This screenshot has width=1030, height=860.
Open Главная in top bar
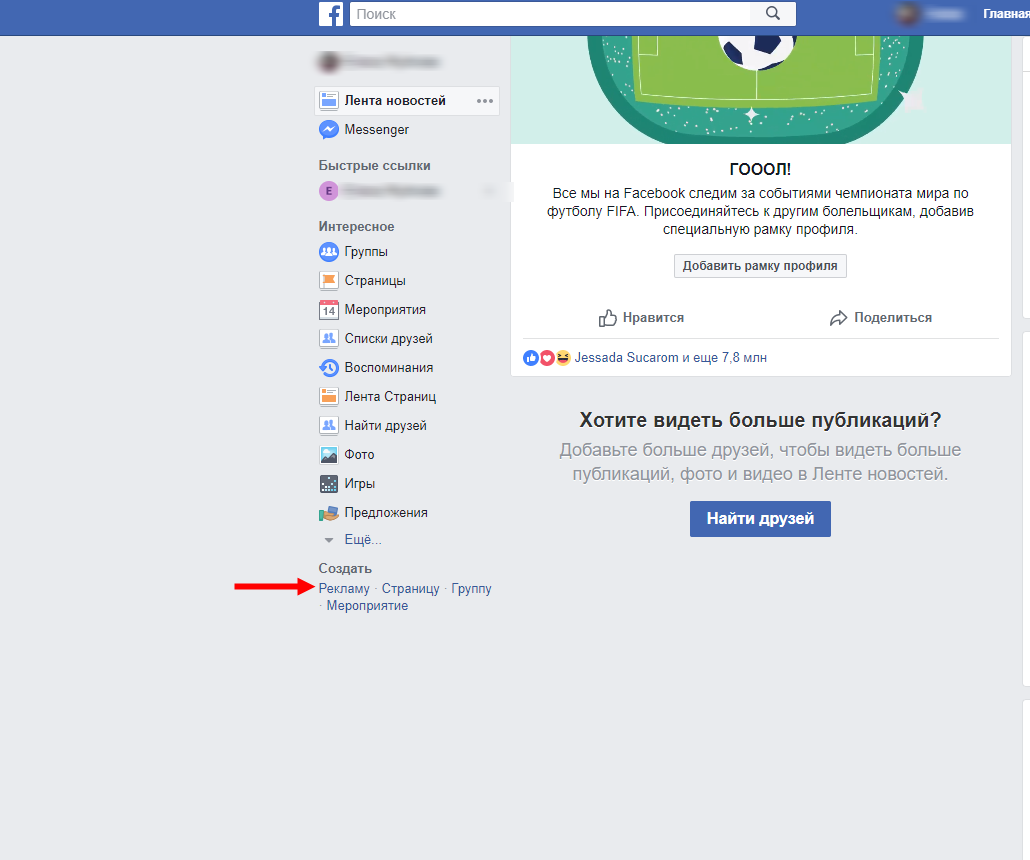(x=1006, y=14)
